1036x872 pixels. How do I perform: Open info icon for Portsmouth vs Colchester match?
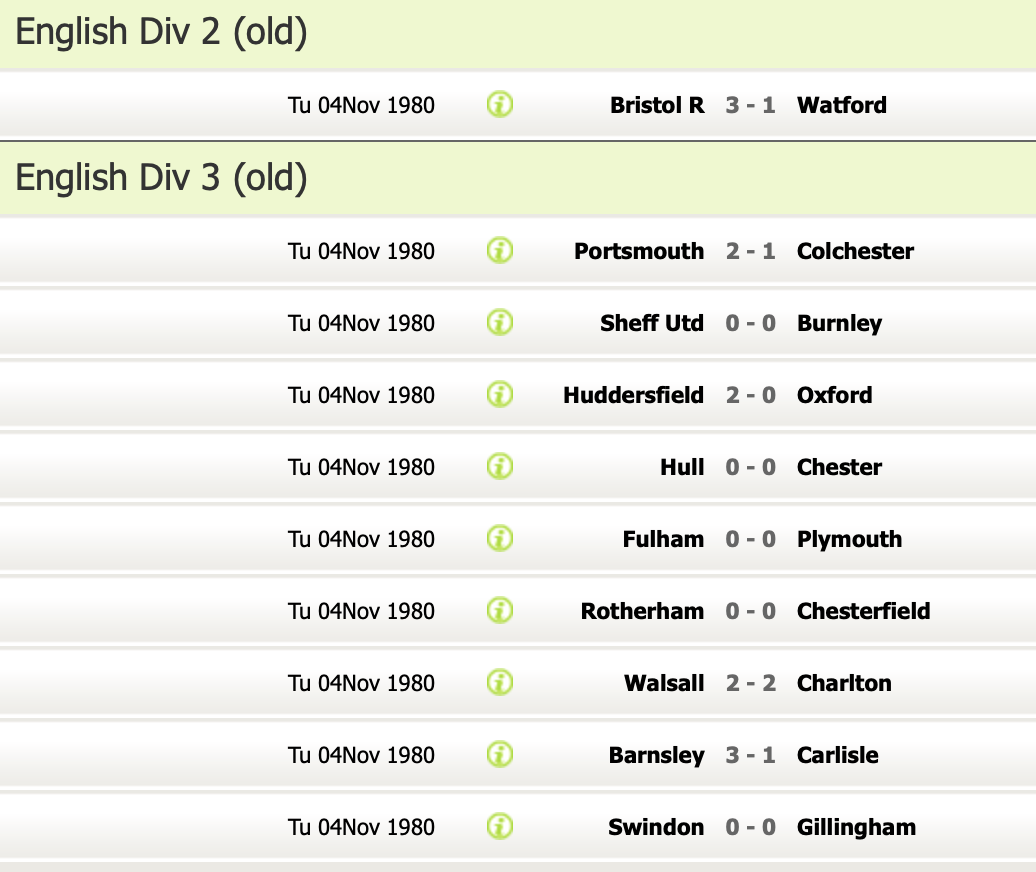point(500,250)
